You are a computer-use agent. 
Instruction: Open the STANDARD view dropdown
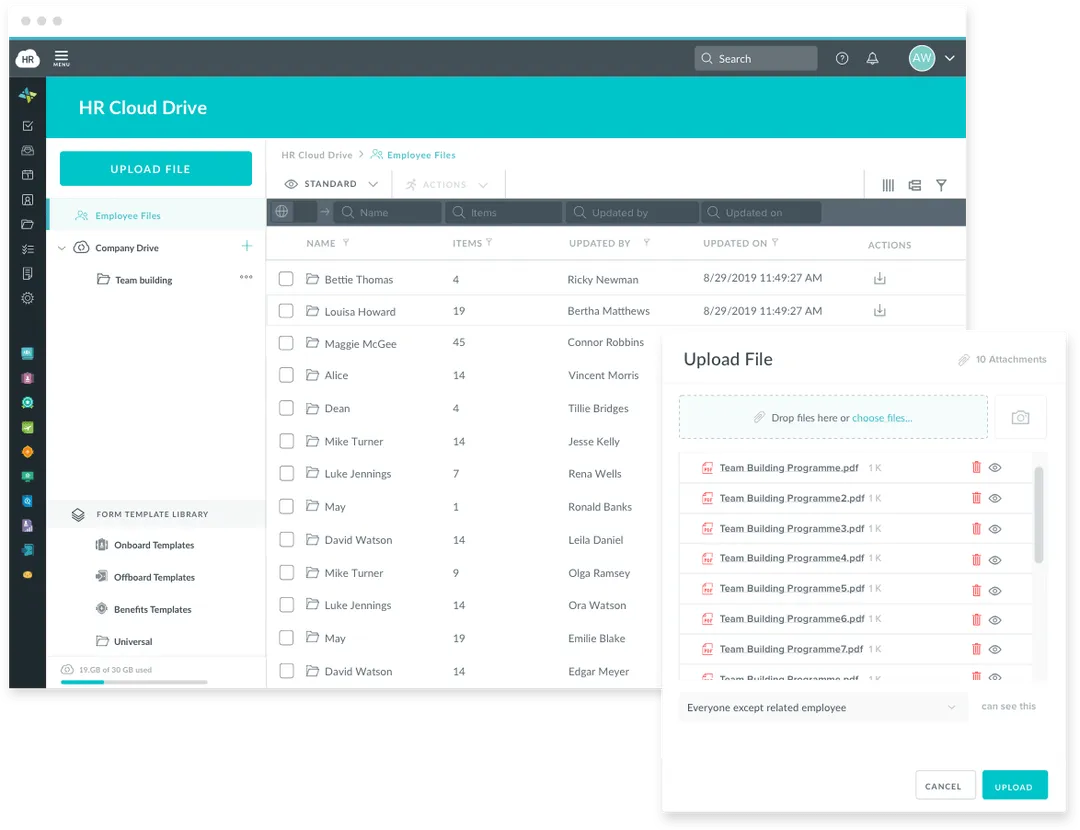pyautogui.click(x=331, y=184)
